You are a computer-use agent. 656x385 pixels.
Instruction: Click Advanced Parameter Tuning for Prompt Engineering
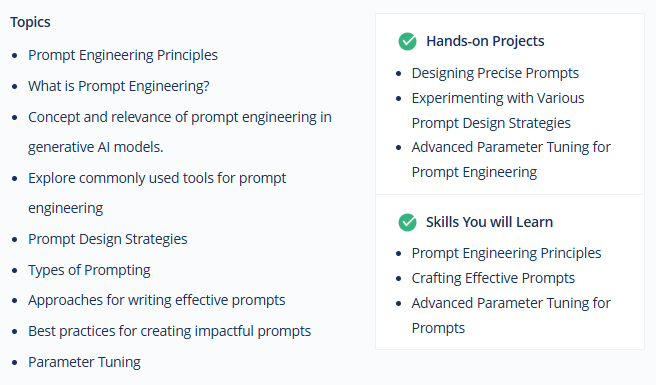(511, 159)
